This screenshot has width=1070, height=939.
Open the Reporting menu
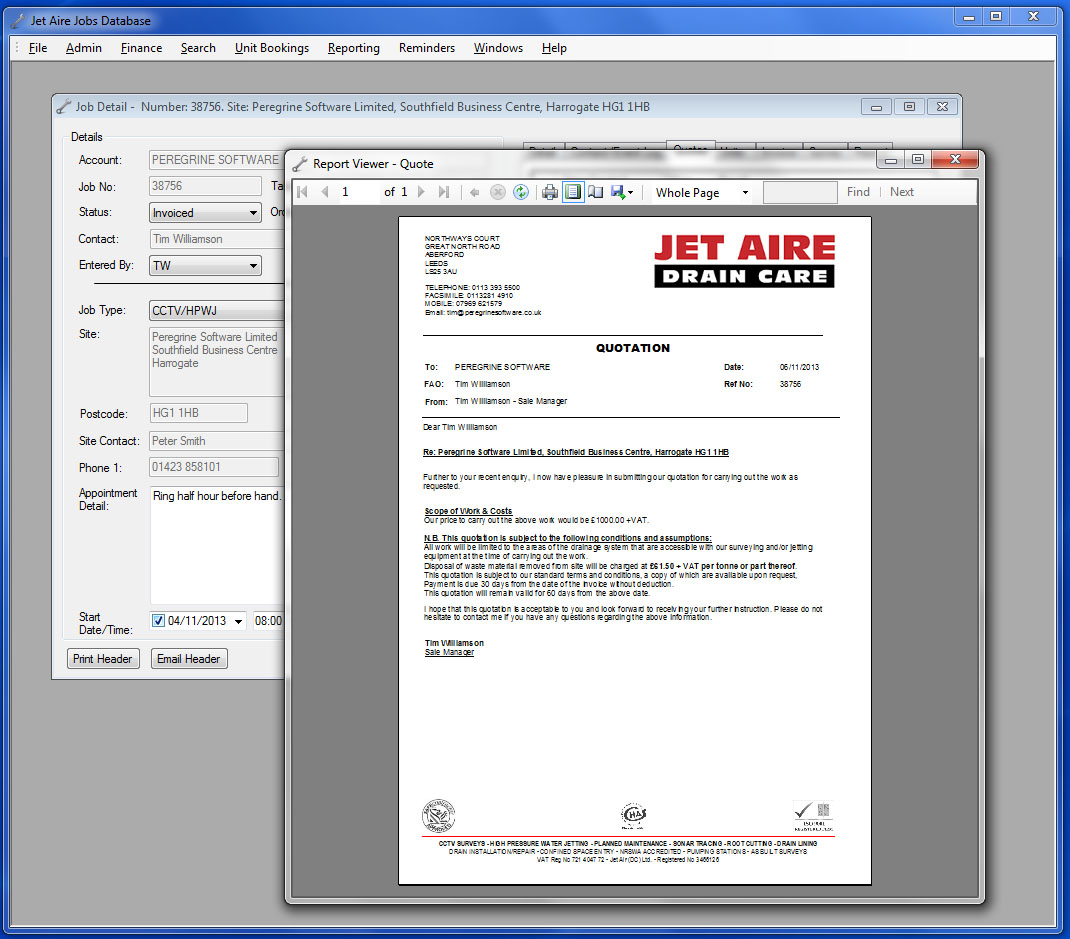pos(353,48)
